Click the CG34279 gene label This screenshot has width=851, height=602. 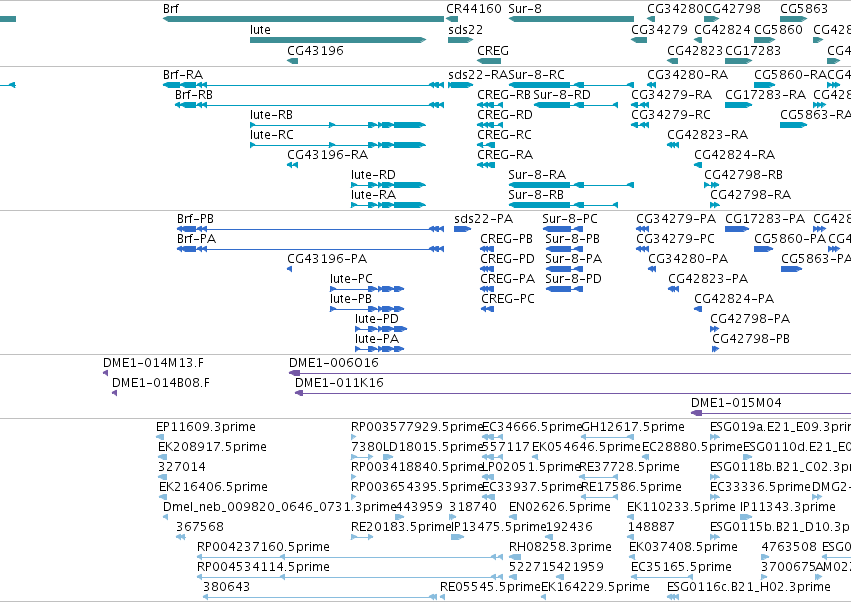(x=659, y=30)
